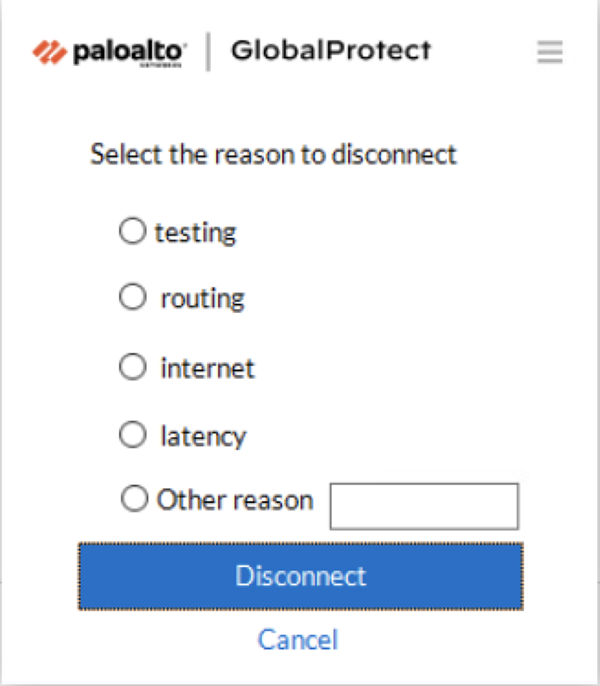The width and height of the screenshot is (600, 686).
Task: Select the Other reason radio button
Action: click(x=134, y=499)
